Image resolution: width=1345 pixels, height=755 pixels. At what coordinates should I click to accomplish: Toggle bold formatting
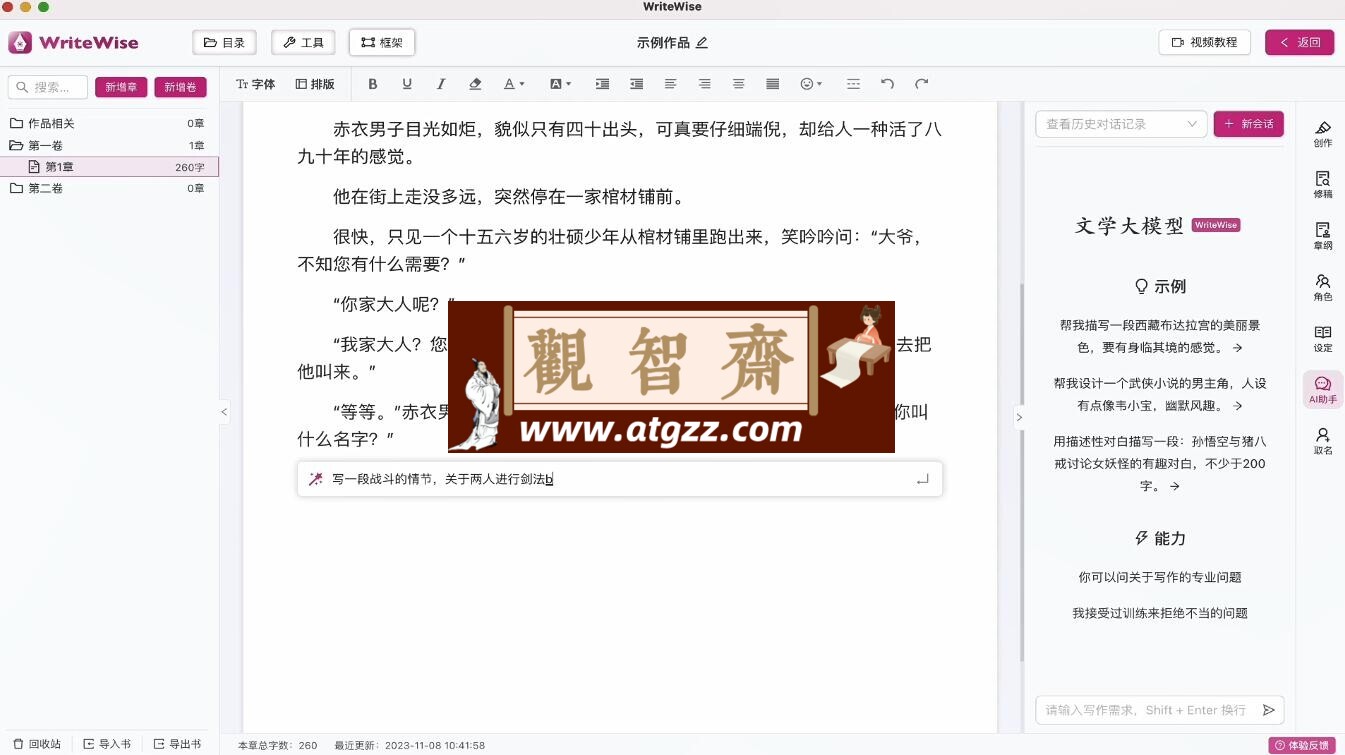[373, 84]
